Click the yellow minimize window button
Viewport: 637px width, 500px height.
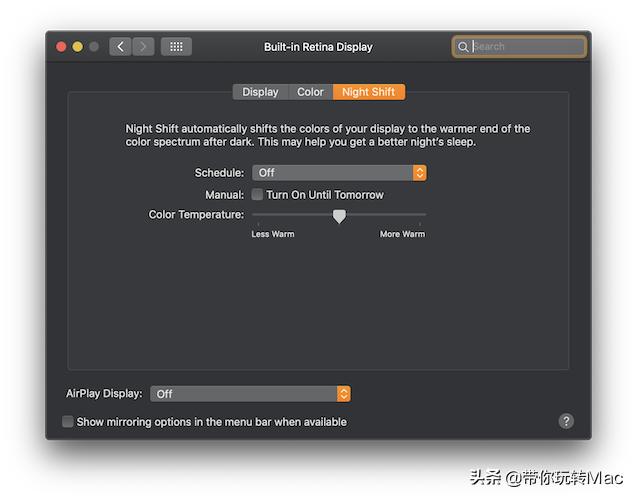[x=78, y=47]
